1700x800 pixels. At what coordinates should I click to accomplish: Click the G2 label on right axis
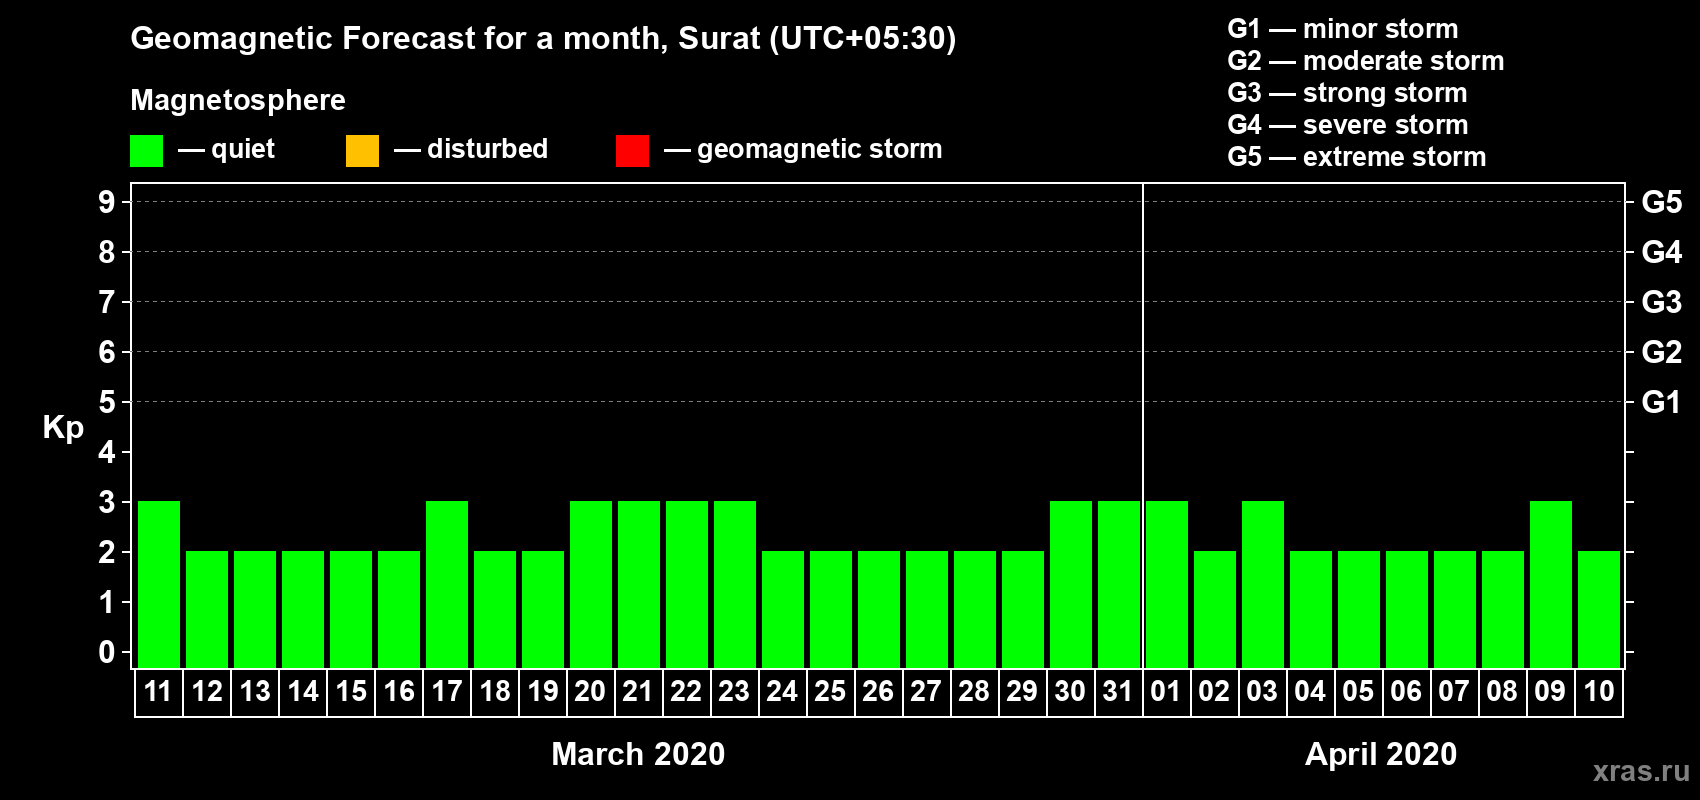1661,352
